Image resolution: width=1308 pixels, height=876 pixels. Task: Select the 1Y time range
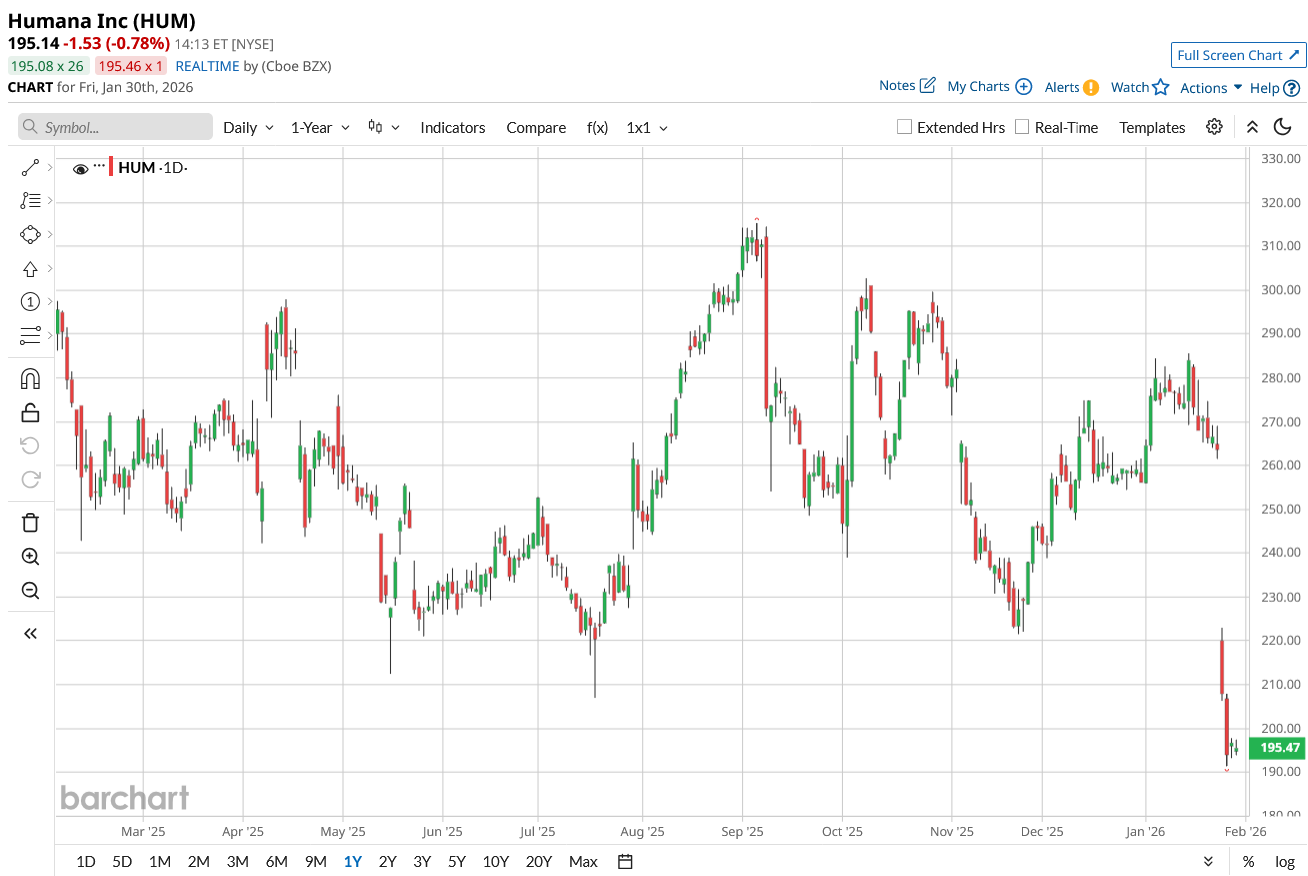pos(353,861)
